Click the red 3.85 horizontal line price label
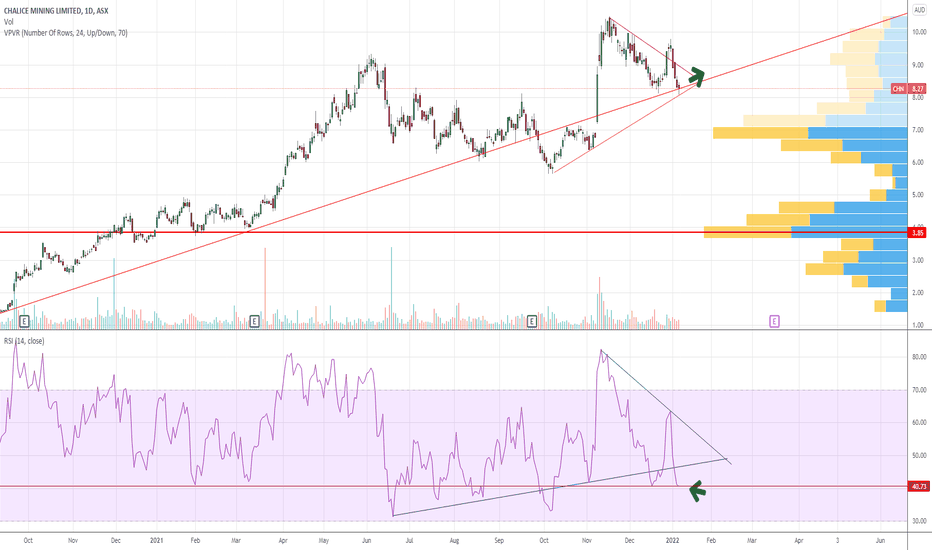 pyautogui.click(x=918, y=232)
